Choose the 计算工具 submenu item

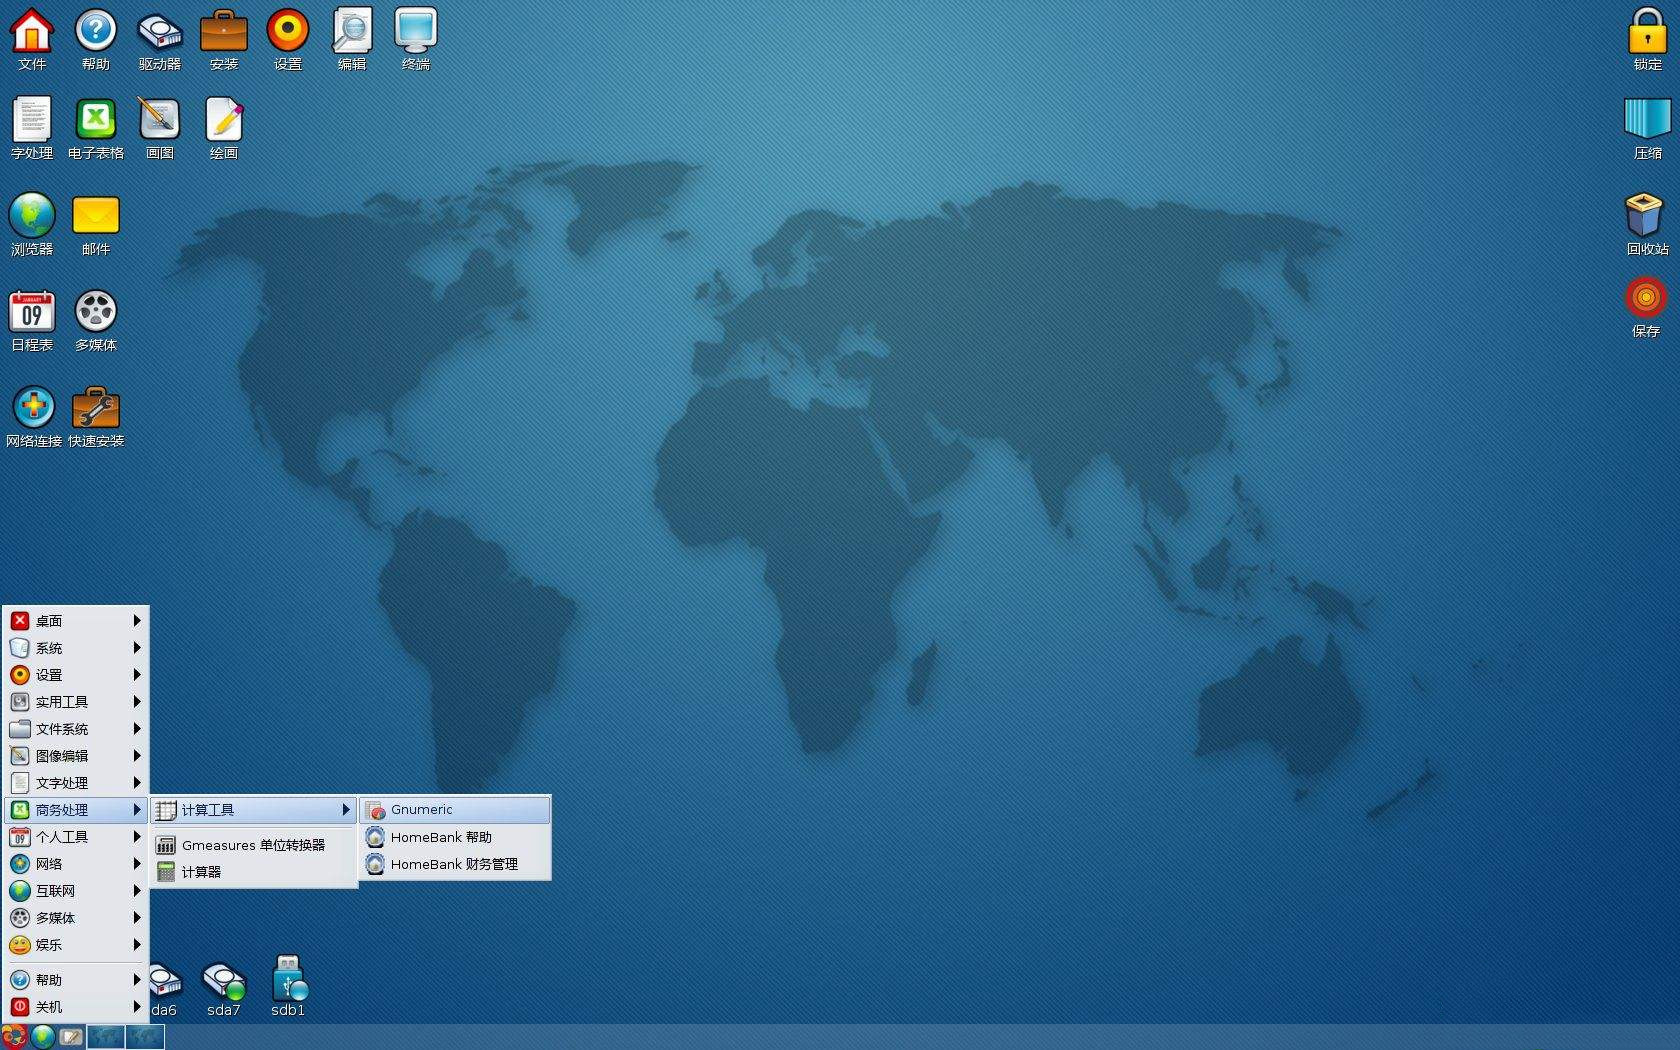tap(254, 810)
